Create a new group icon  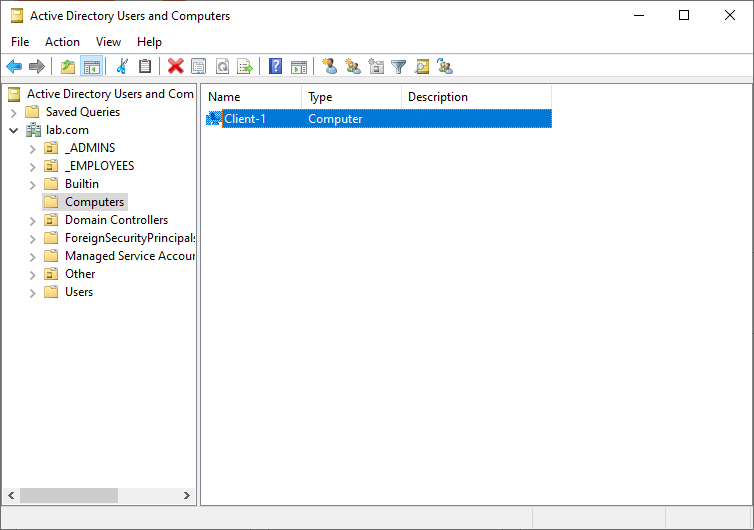click(353, 66)
